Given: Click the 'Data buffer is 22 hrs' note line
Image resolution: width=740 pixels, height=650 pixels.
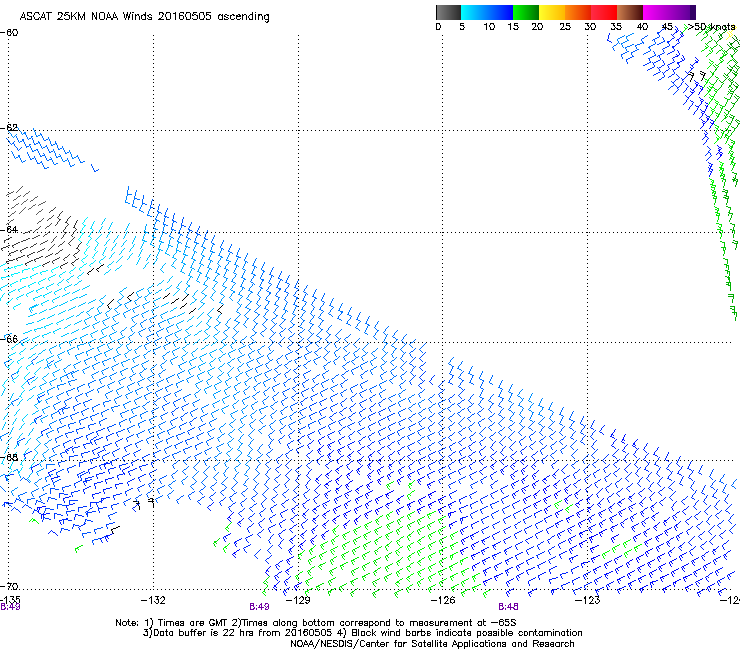Looking at the screenshot, I should click(362, 633).
